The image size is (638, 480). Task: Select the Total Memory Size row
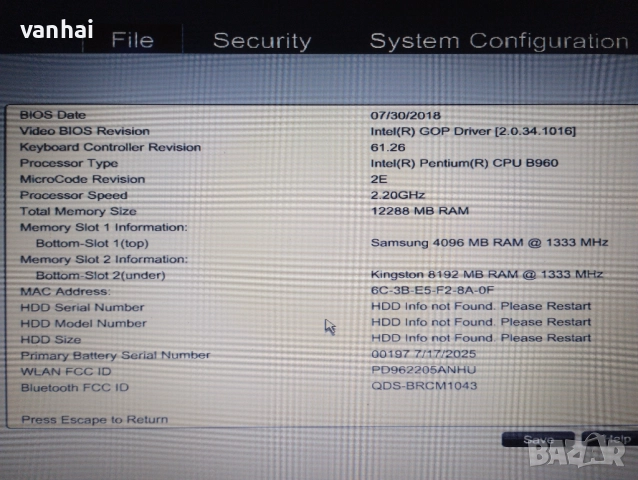point(78,211)
